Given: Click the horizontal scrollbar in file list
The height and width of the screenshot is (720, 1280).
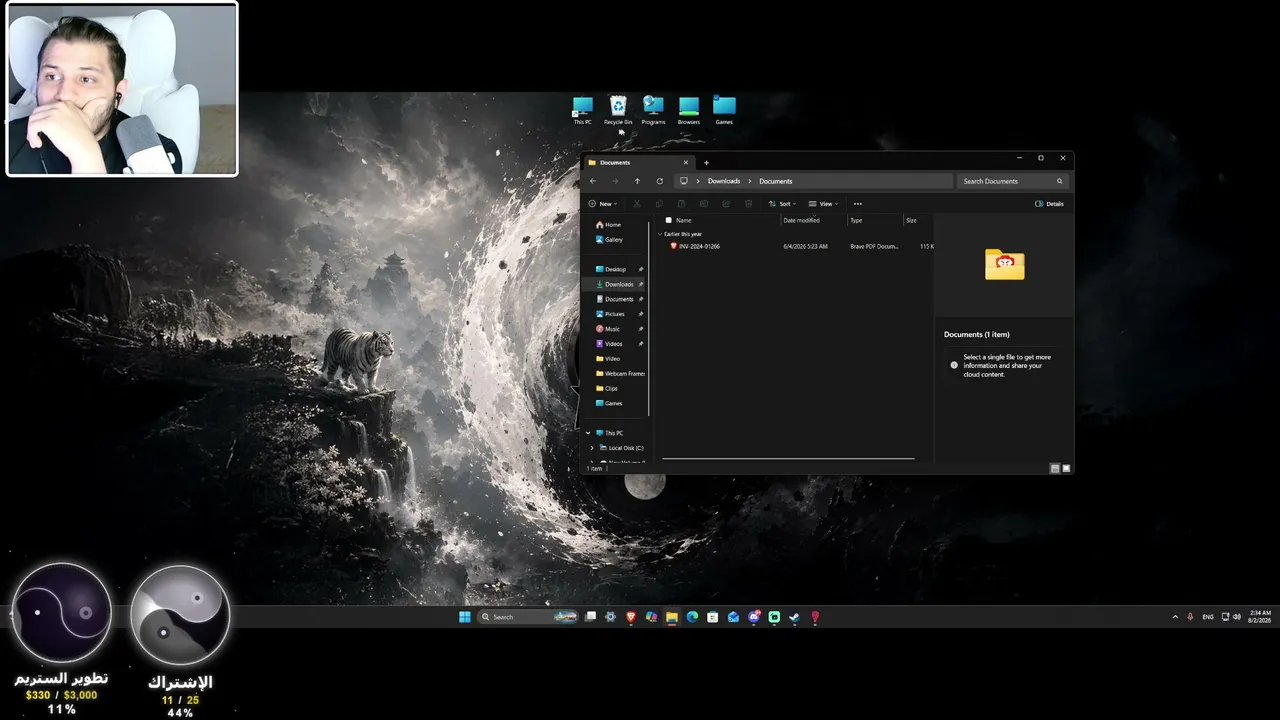Looking at the screenshot, I should tap(788, 459).
